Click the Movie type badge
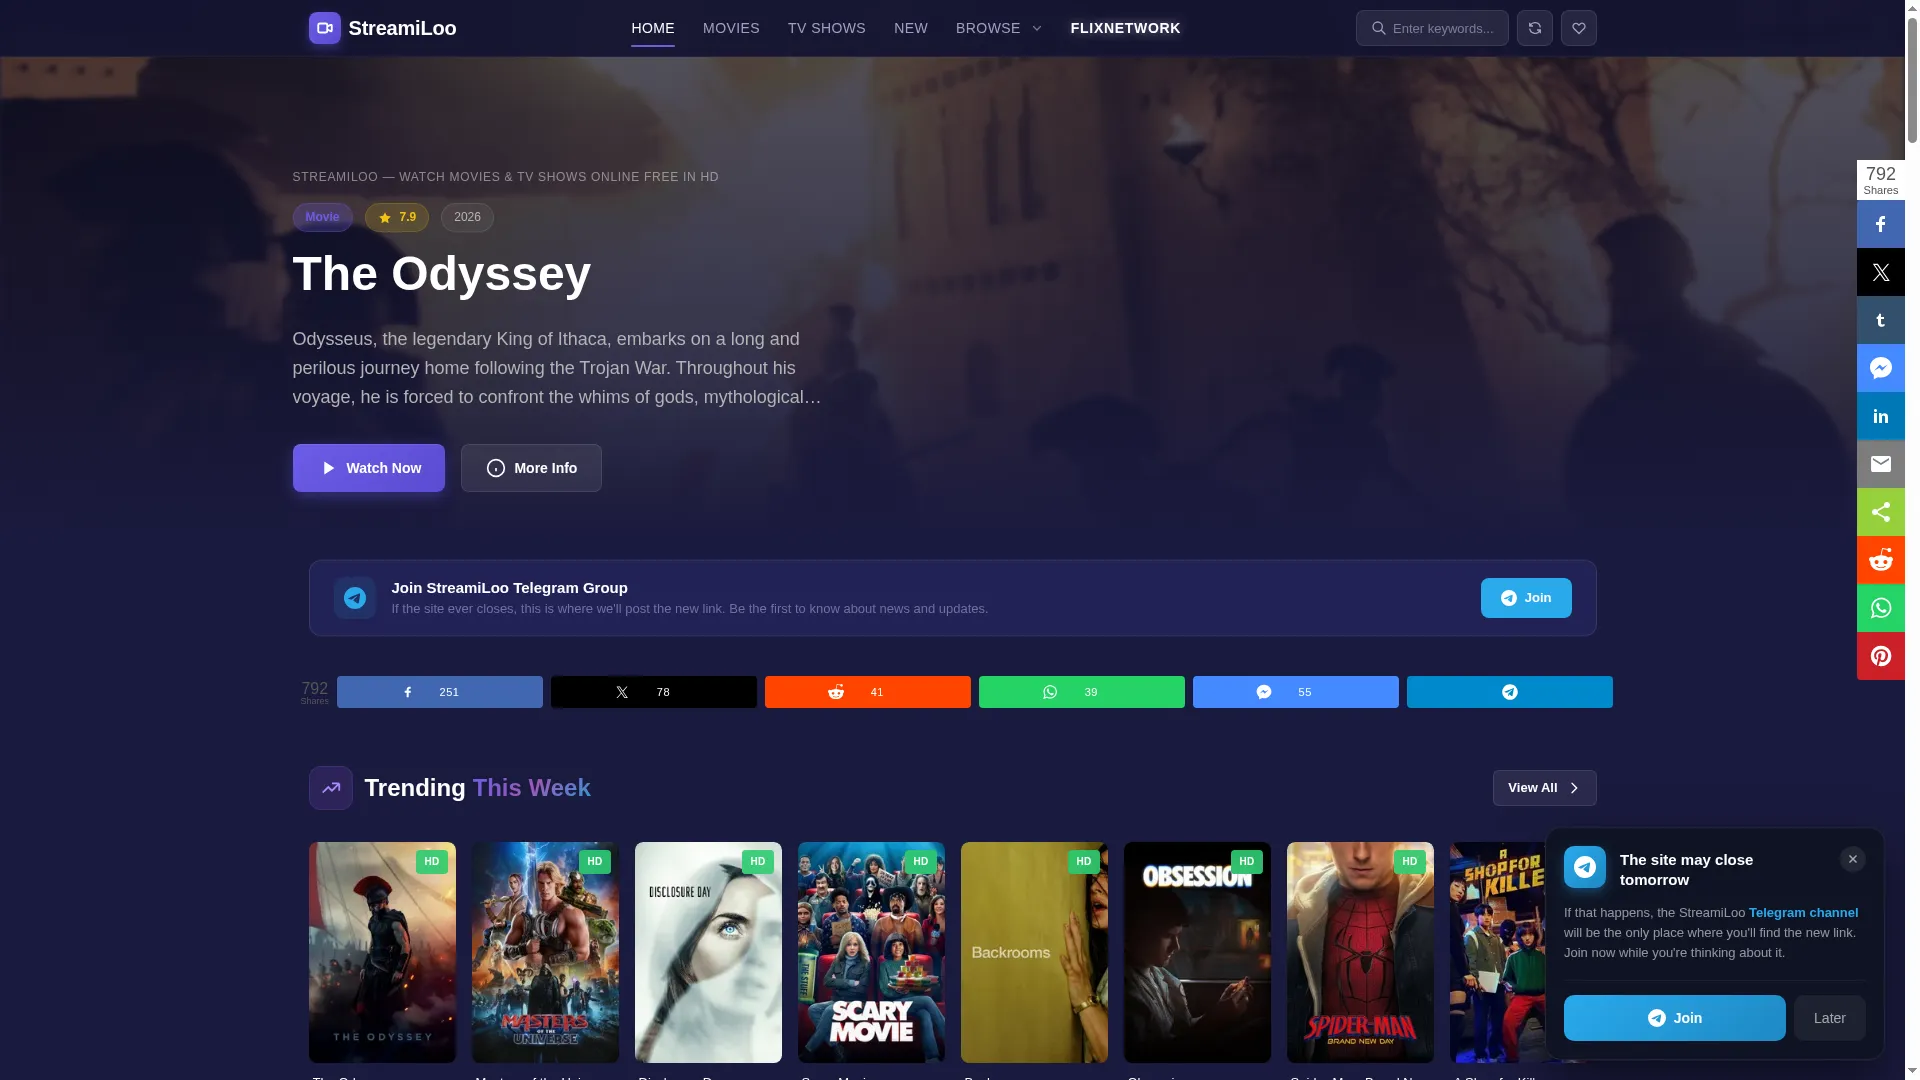The width and height of the screenshot is (1920, 1080). coord(322,217)
